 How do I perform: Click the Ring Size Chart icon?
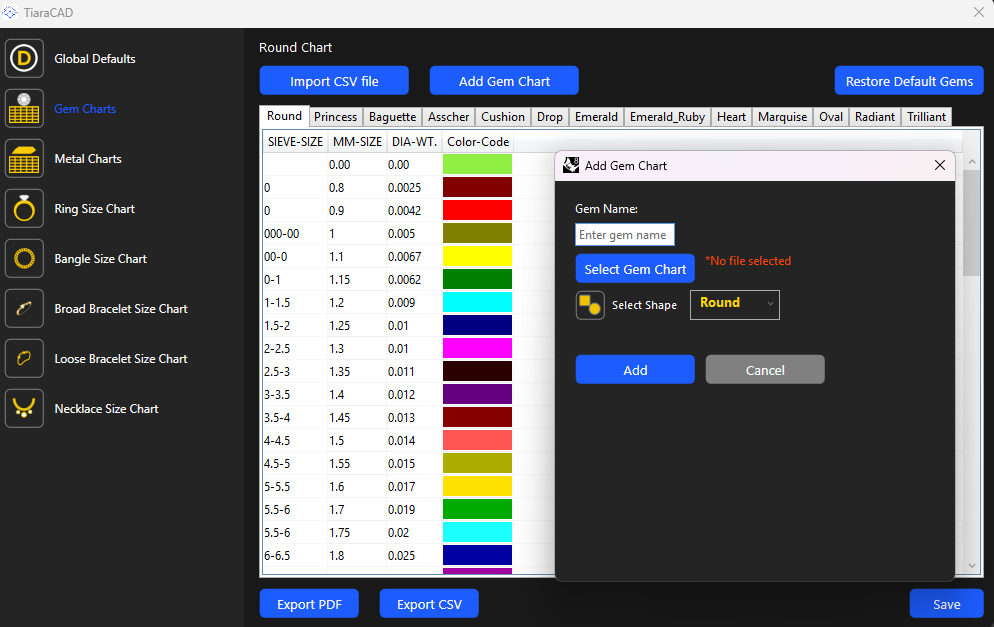pos(24,209)
